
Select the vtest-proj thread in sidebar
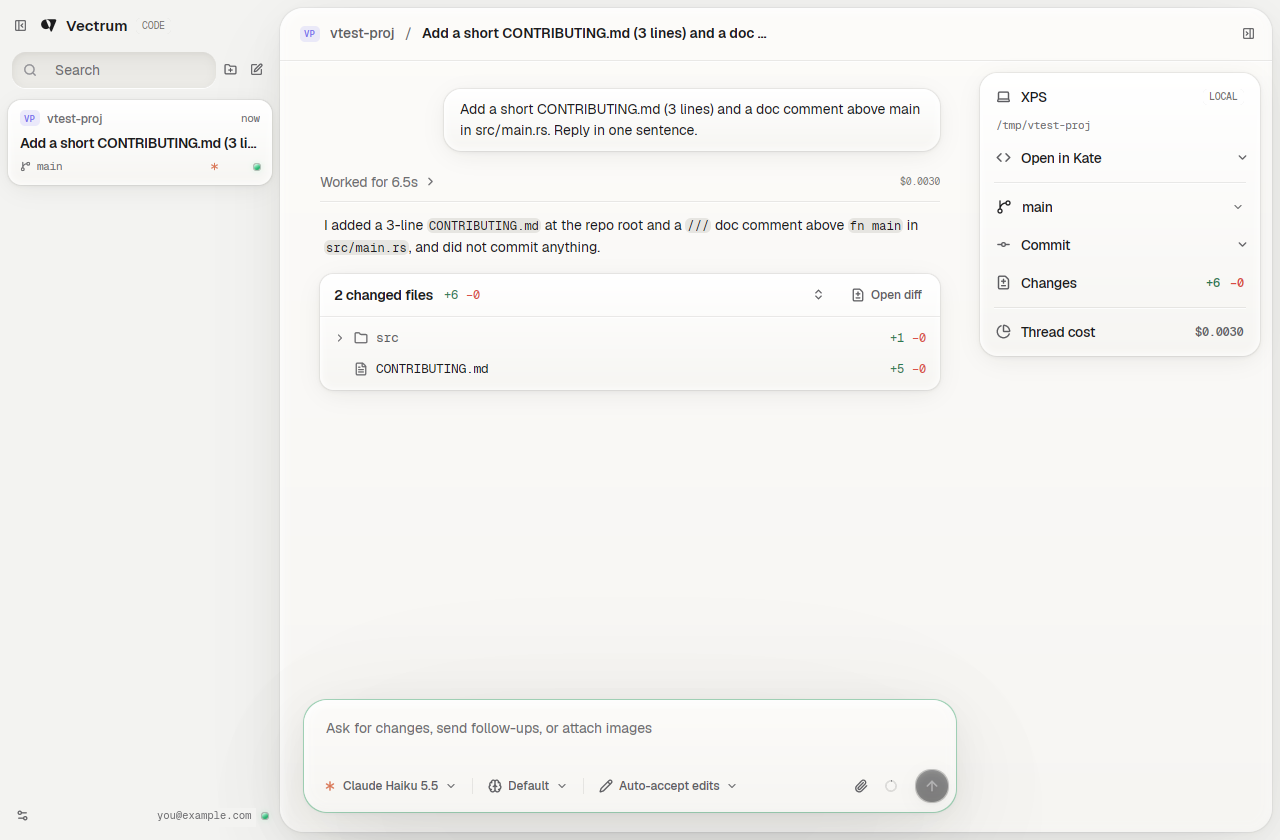click(140, 142)
